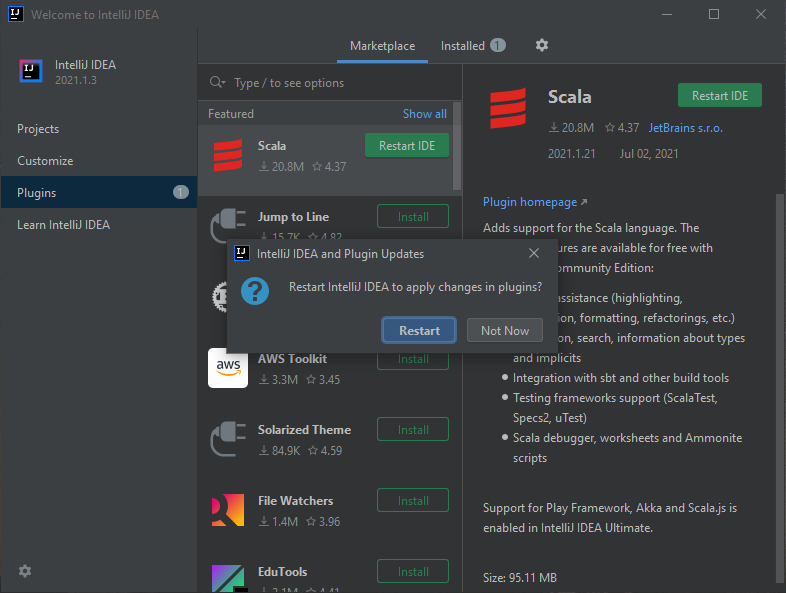Select the EduTools plugin title
Screen dimensions: 786x593
282,571
